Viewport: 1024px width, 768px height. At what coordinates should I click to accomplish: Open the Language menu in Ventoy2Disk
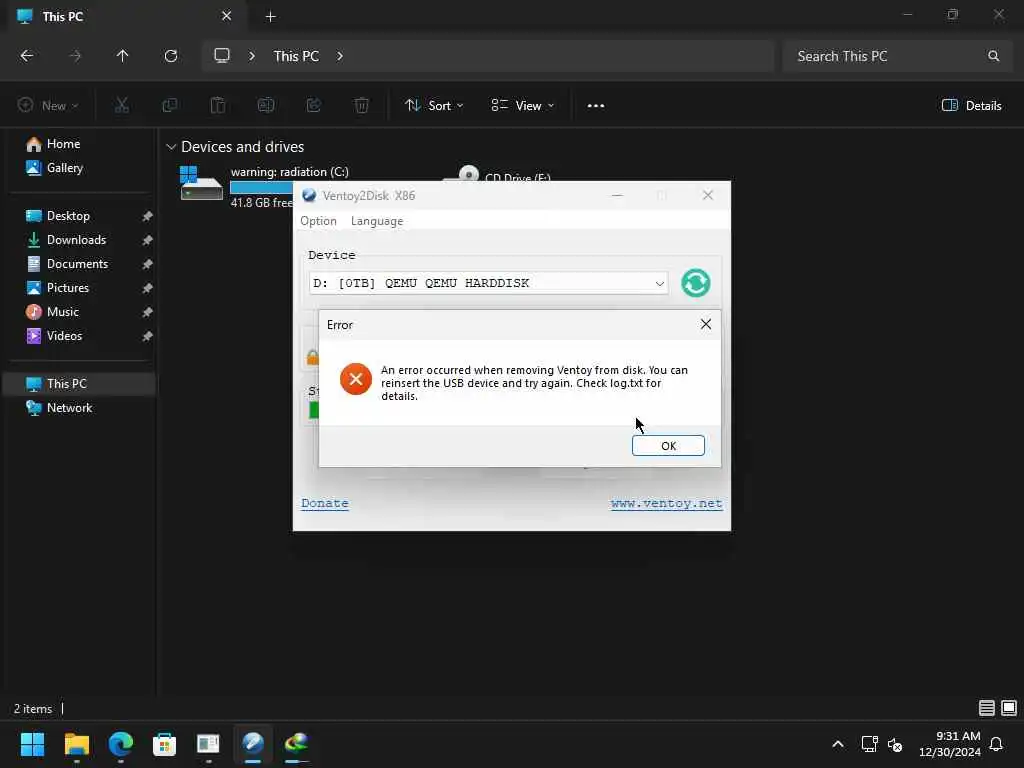coord(377,221)
